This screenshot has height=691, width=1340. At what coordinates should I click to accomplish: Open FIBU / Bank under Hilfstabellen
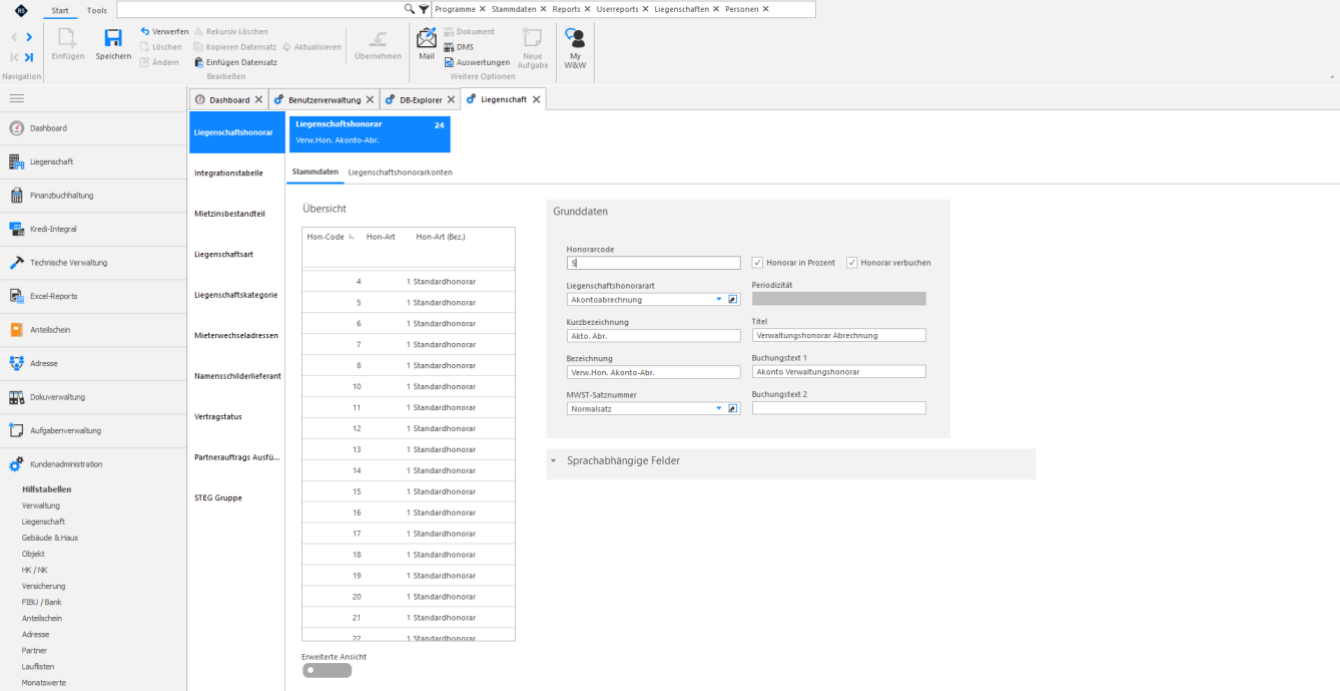pos(42,602)
